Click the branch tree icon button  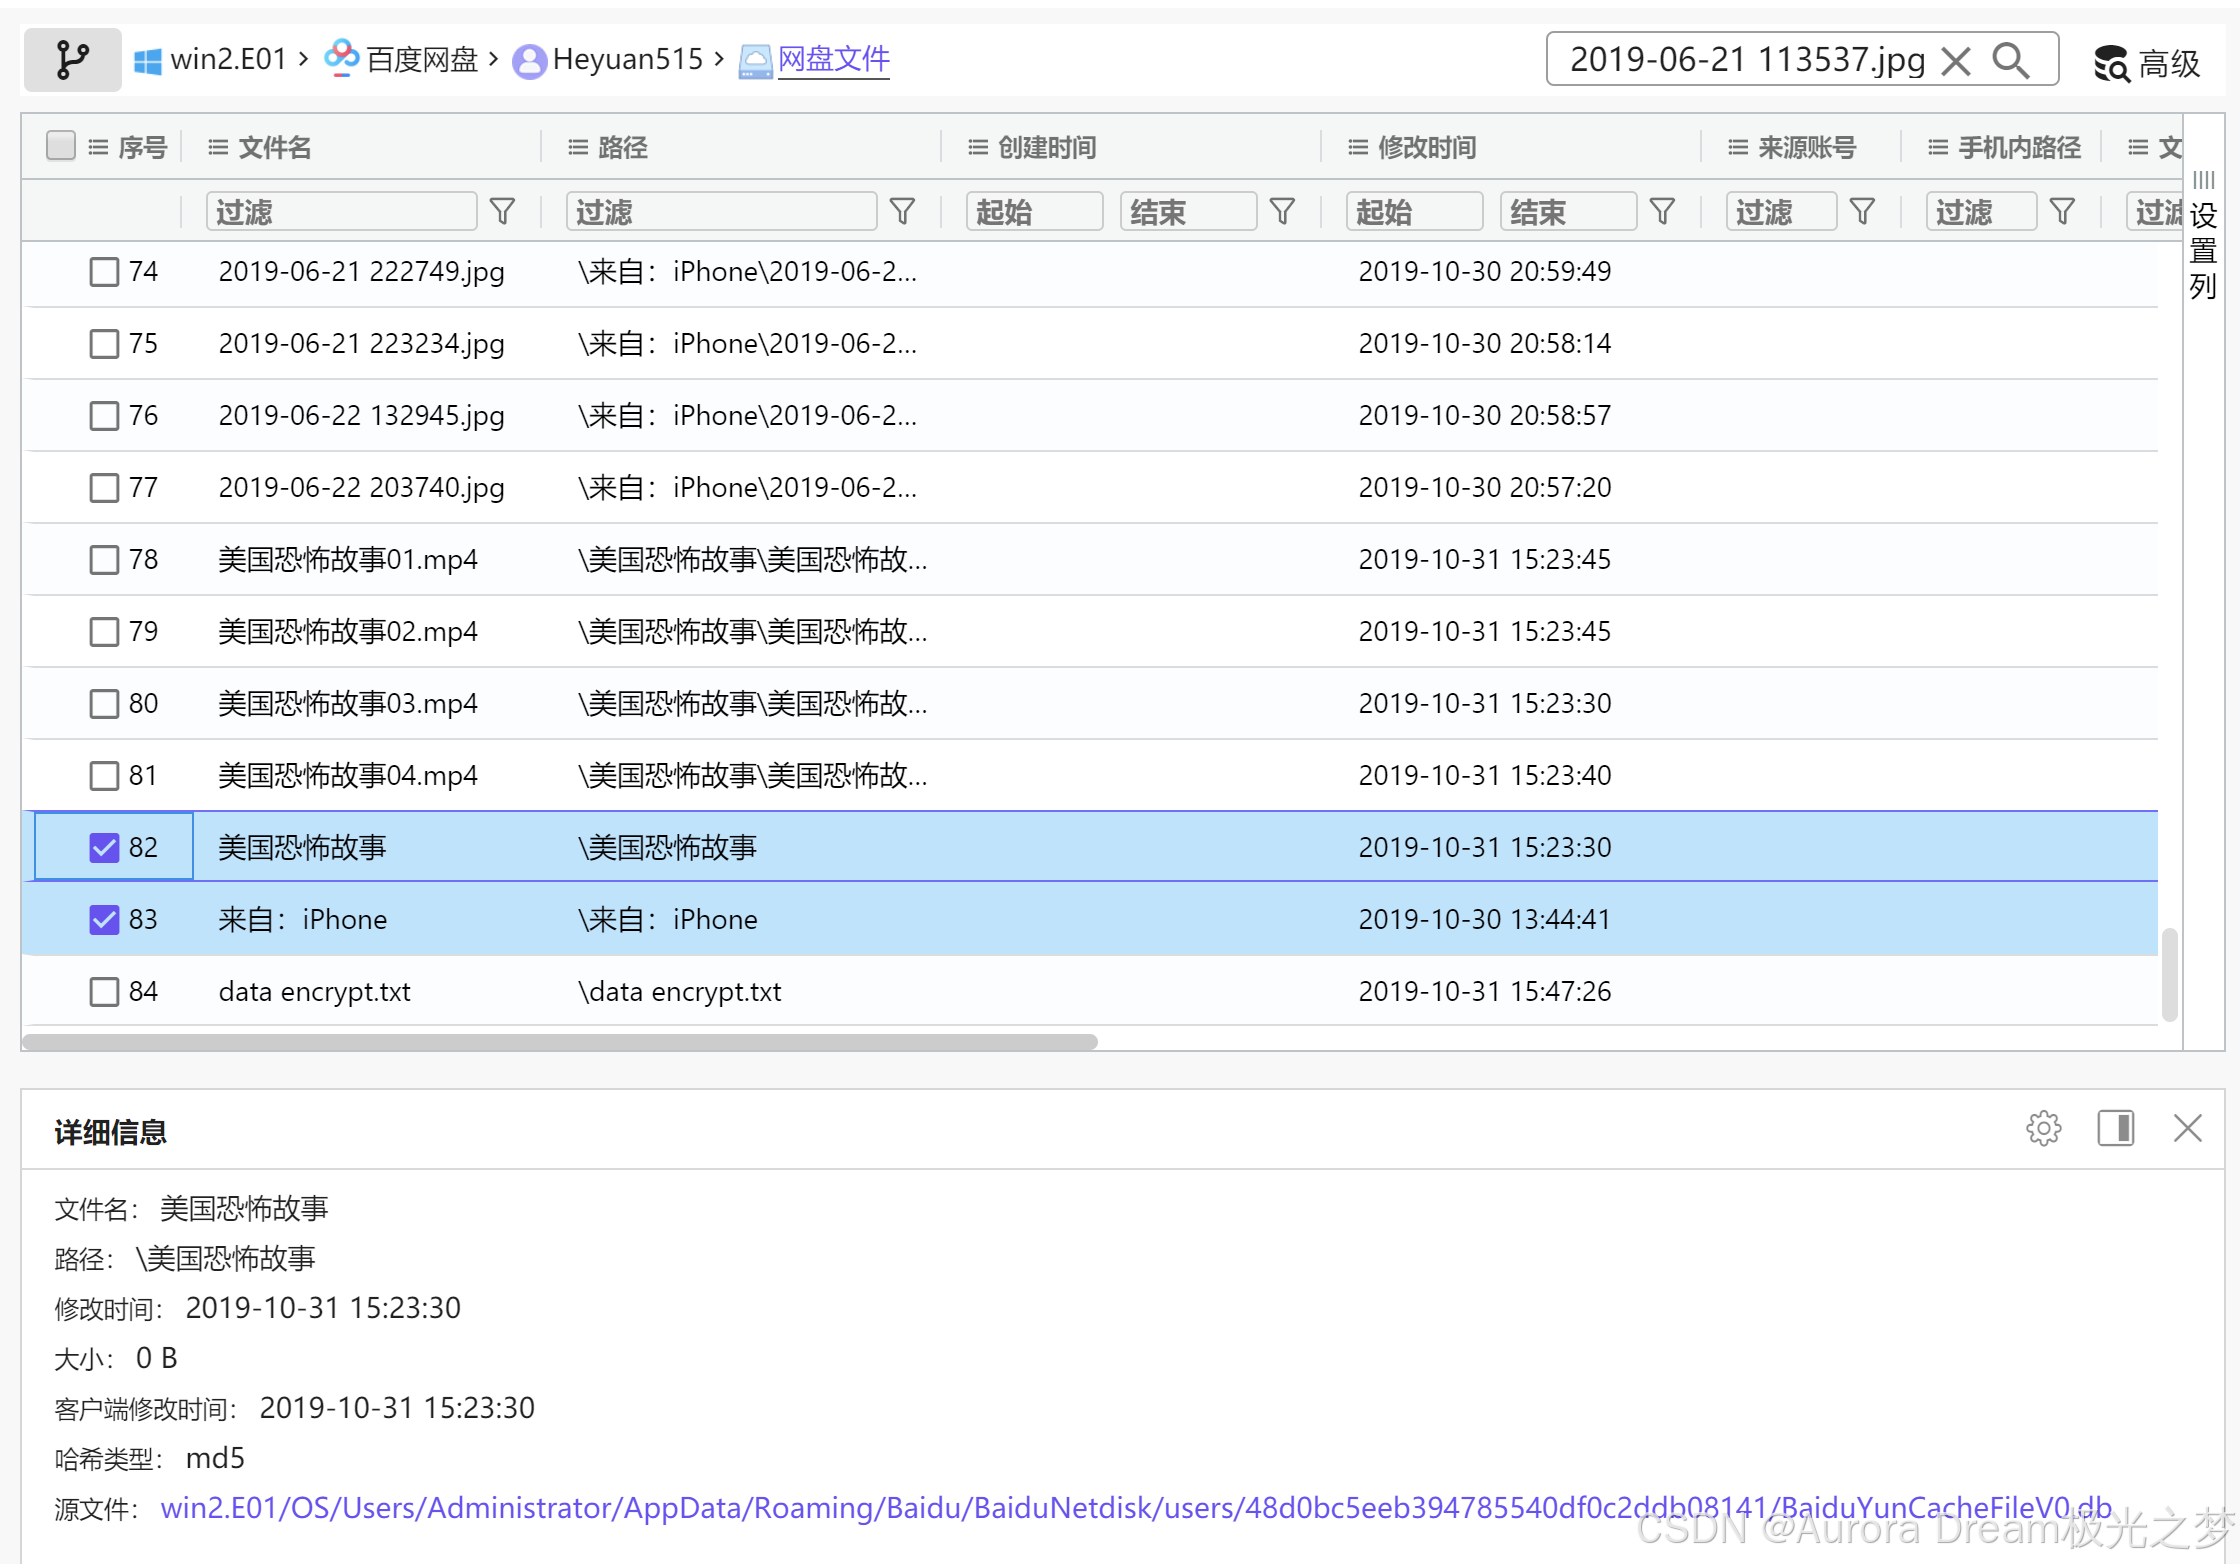72,60
